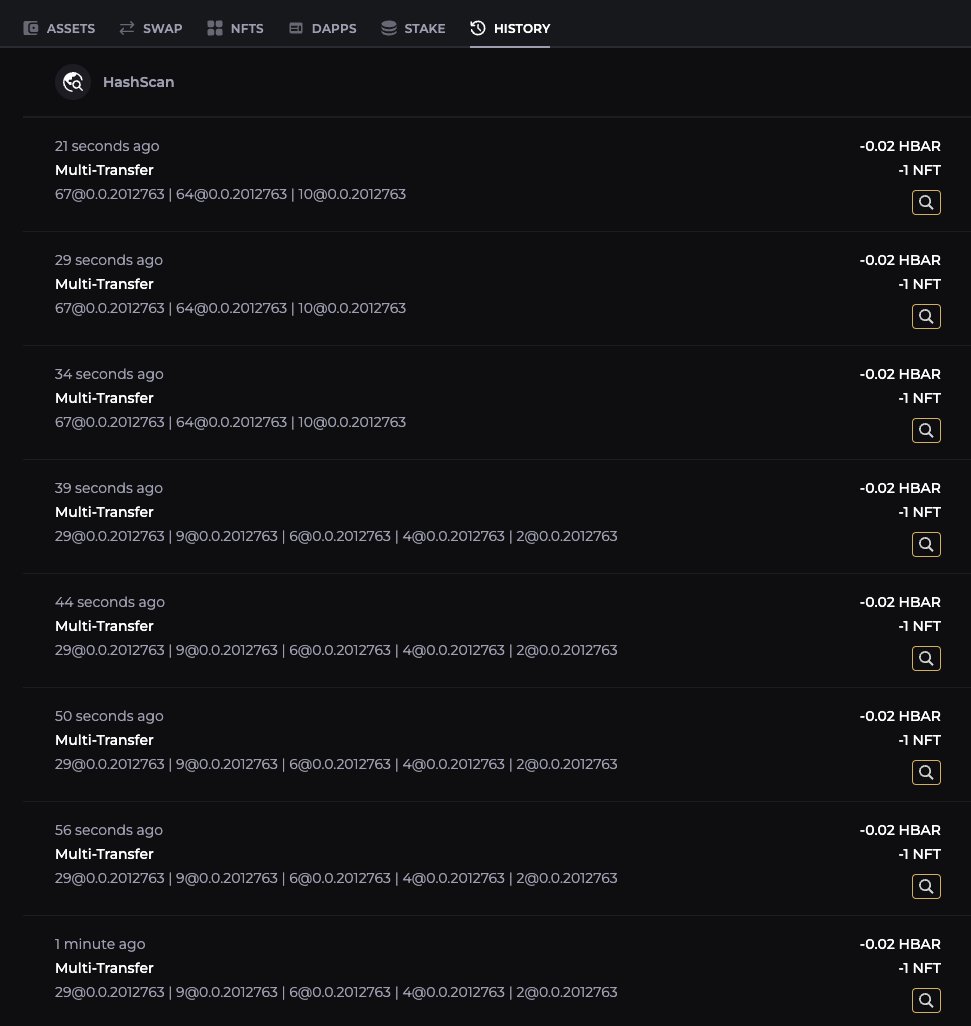Click the '39 seconds ago' timestamp
The image size is (971, 1026).
tap(109, 487)
